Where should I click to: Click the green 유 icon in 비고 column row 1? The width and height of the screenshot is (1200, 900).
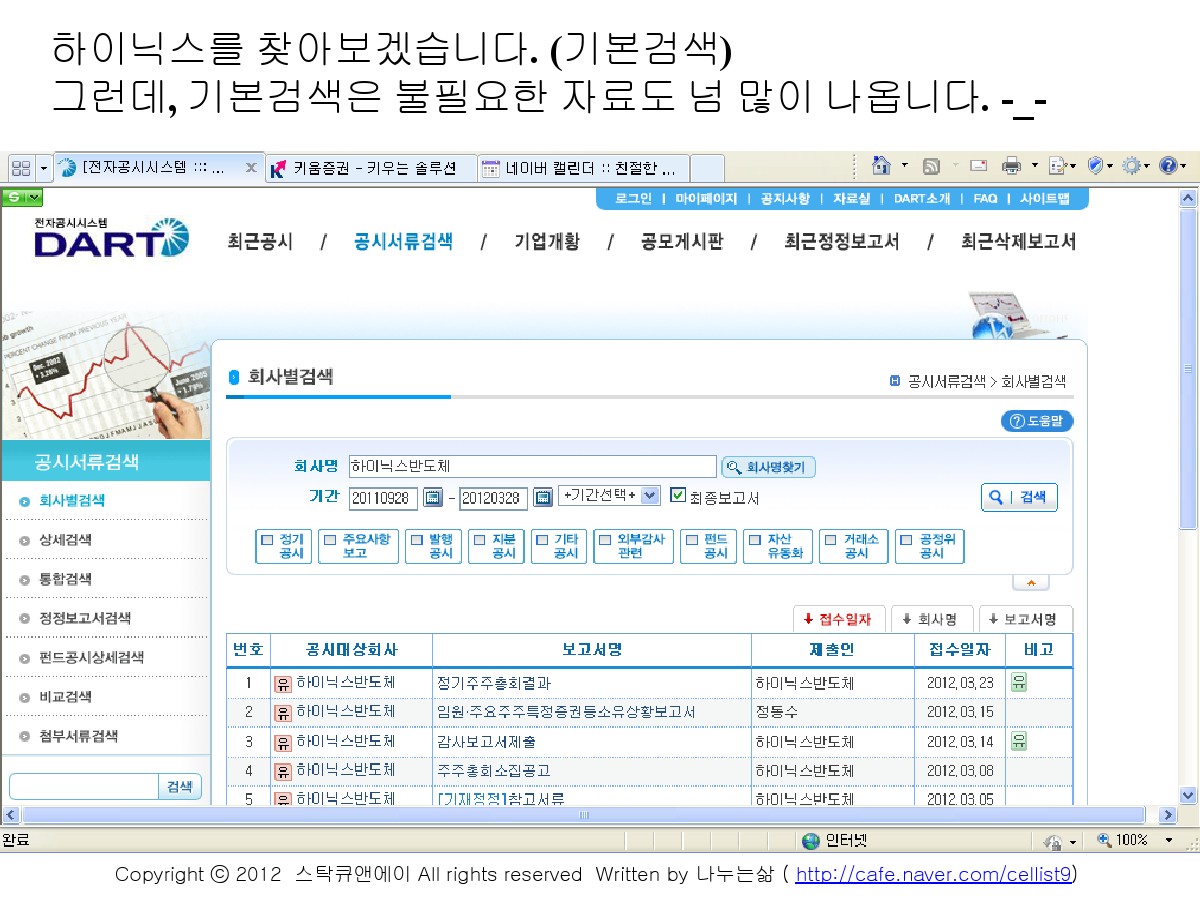[1019, 683]
